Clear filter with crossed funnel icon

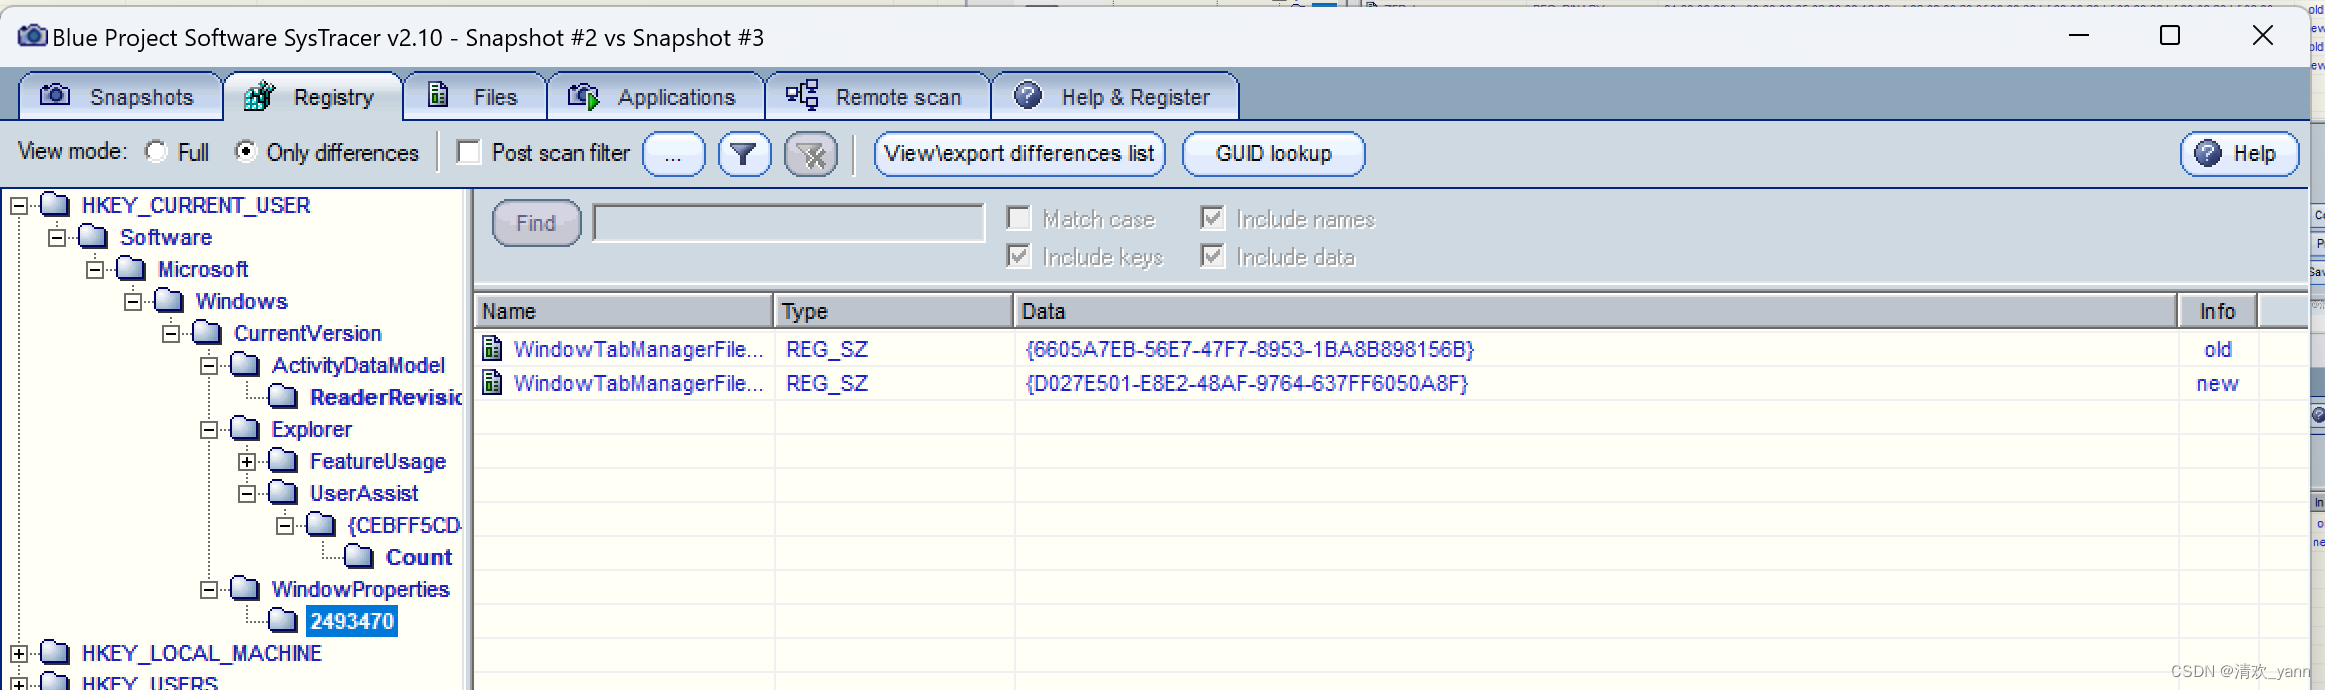coord(811,154)
